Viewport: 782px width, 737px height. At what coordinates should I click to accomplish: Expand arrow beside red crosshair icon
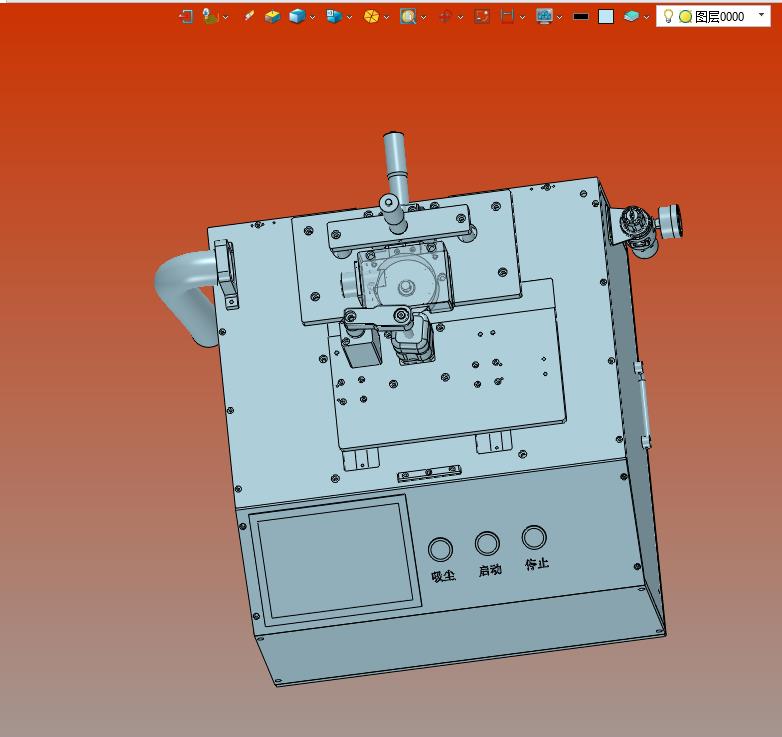460,17
